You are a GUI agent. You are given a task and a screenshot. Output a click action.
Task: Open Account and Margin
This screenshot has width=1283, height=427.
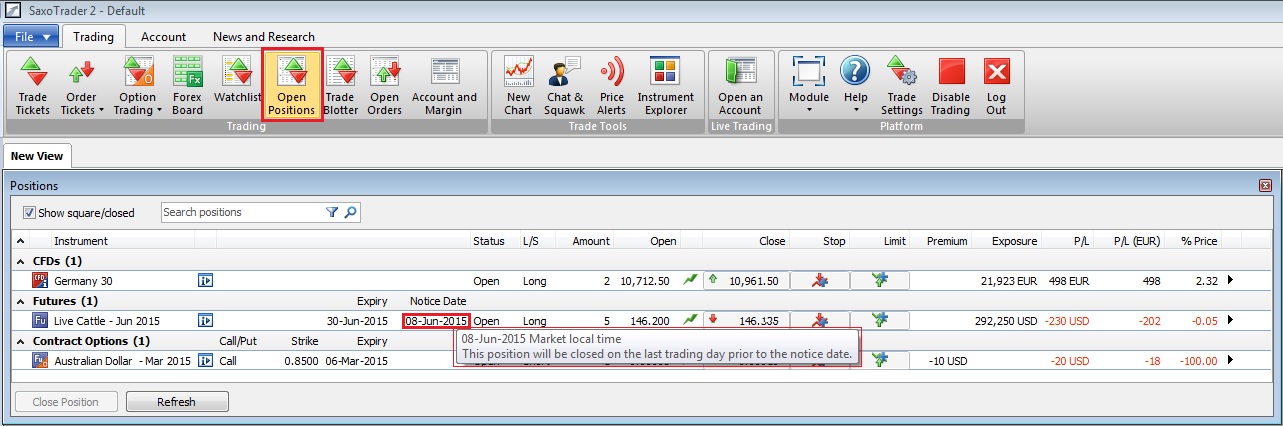tap(444, 86)
